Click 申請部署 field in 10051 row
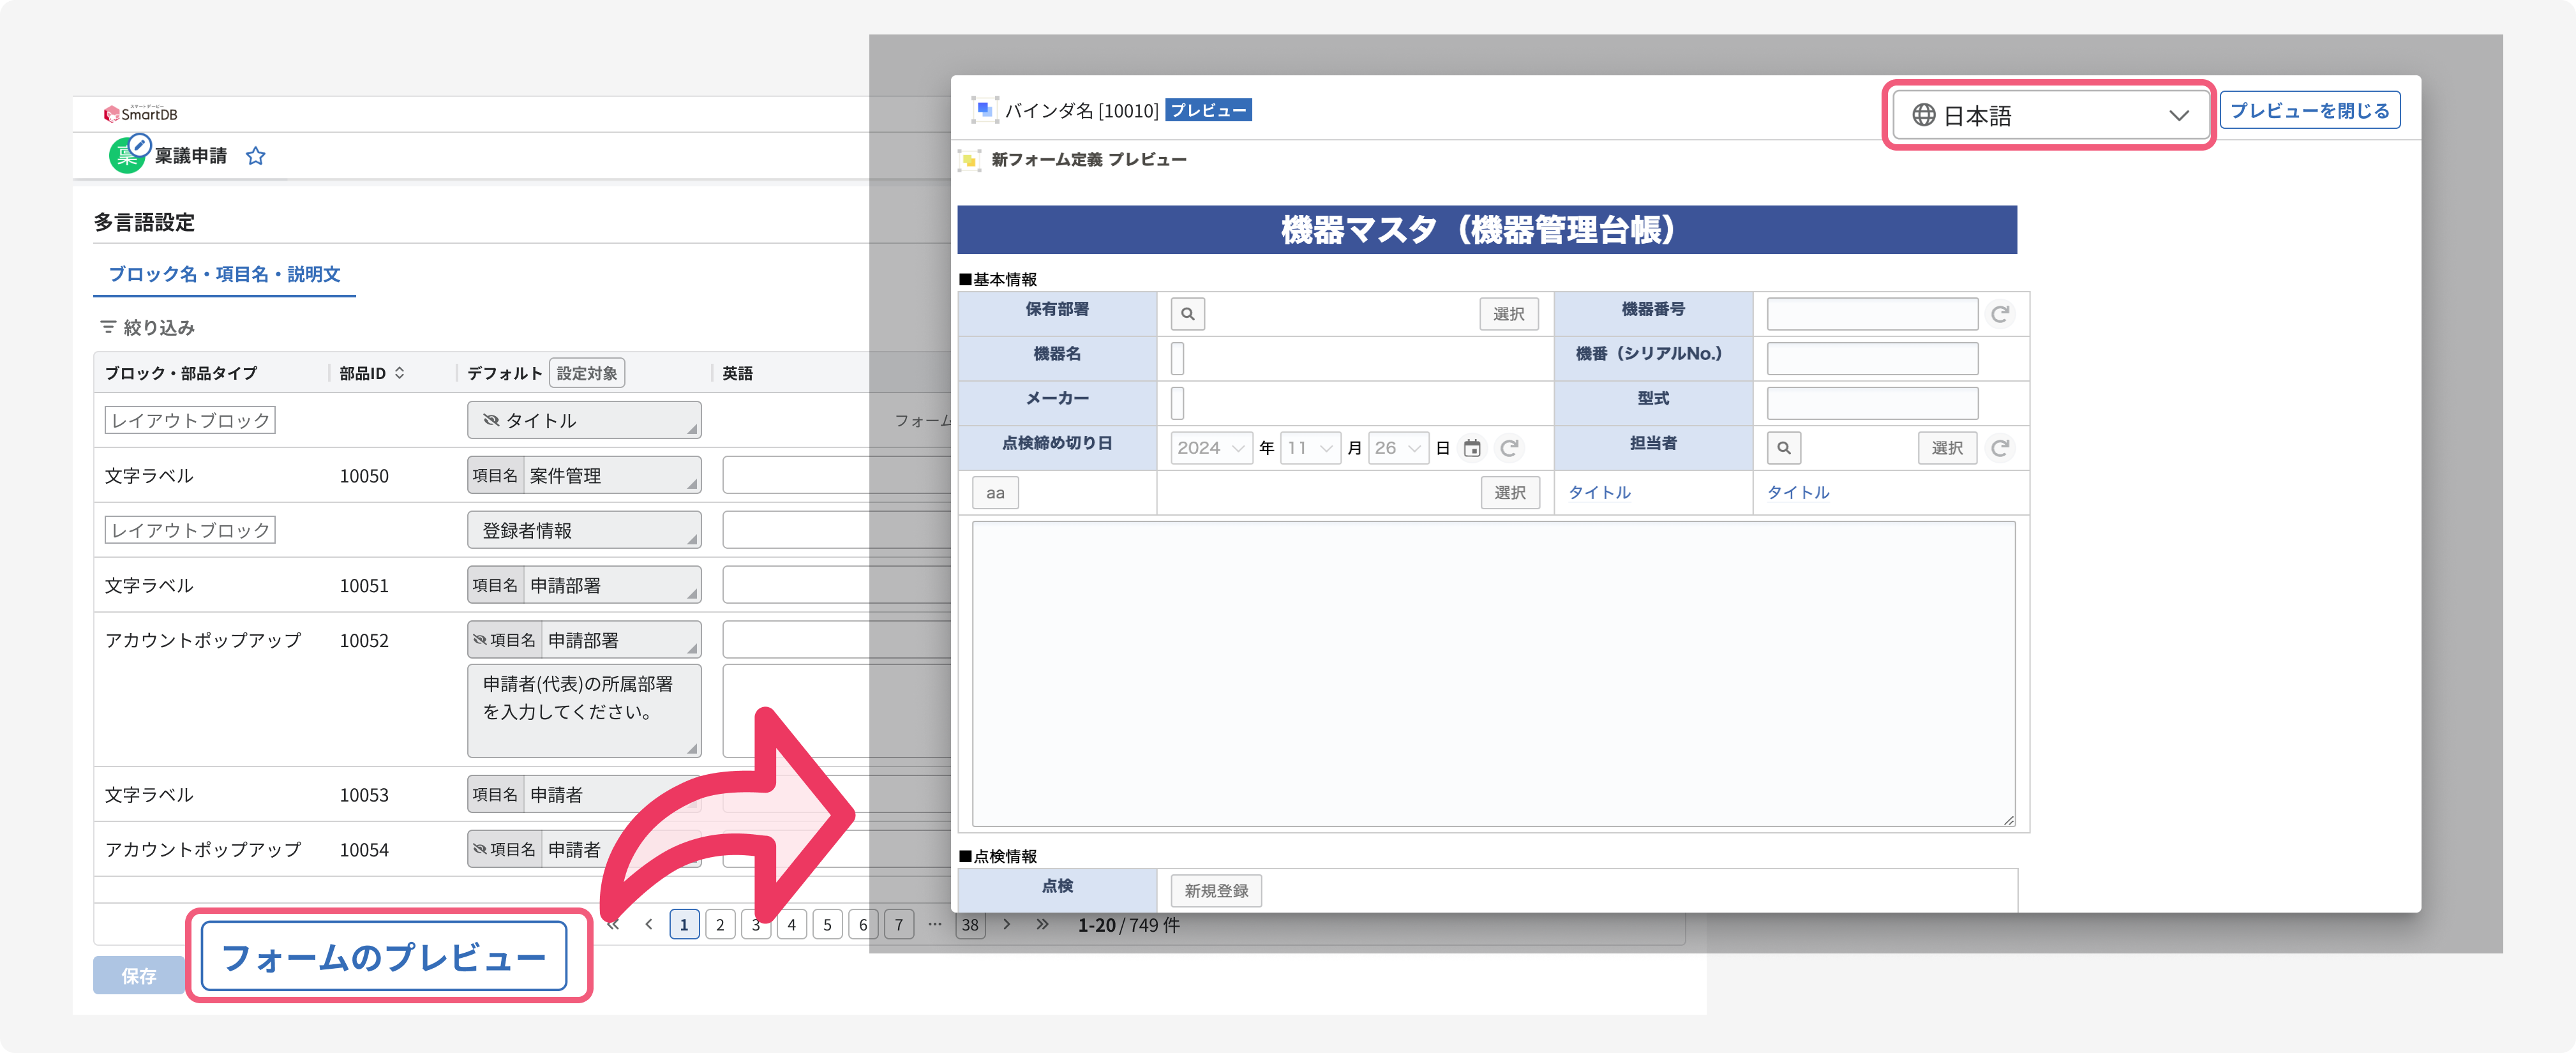This screenshot has width=2576, height=1053. (584, 585)
